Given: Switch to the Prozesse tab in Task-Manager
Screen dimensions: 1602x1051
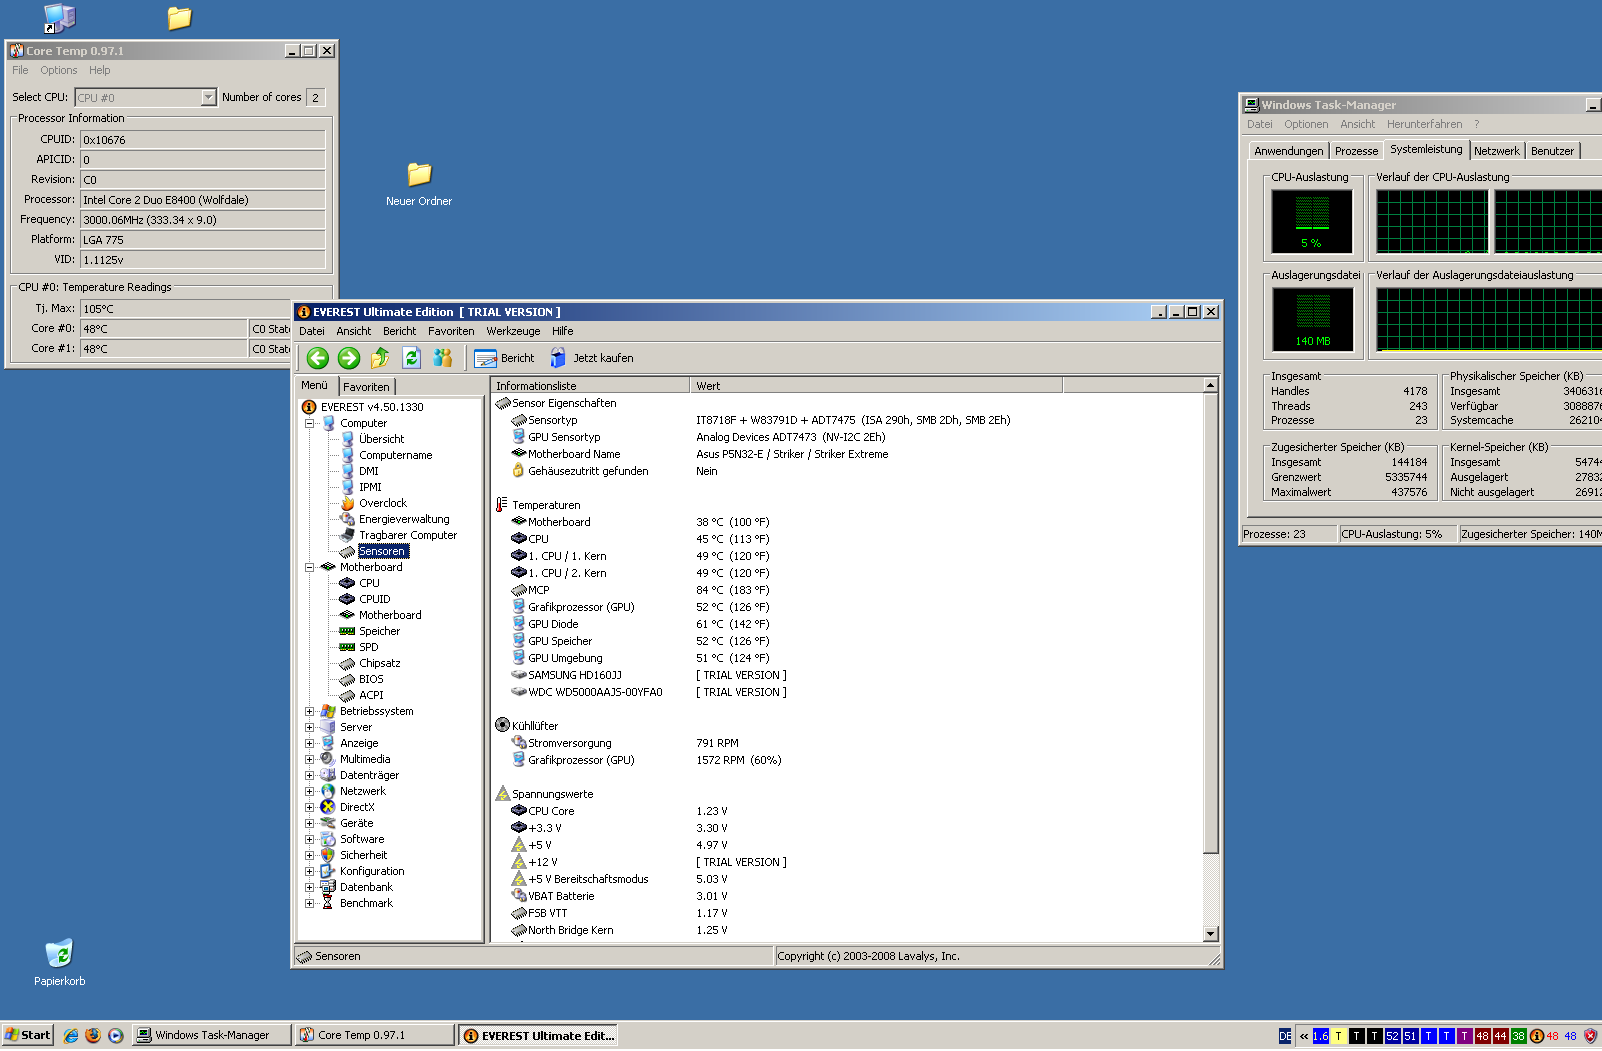Looking at the screenshot, I should [x=1356, y=151].
